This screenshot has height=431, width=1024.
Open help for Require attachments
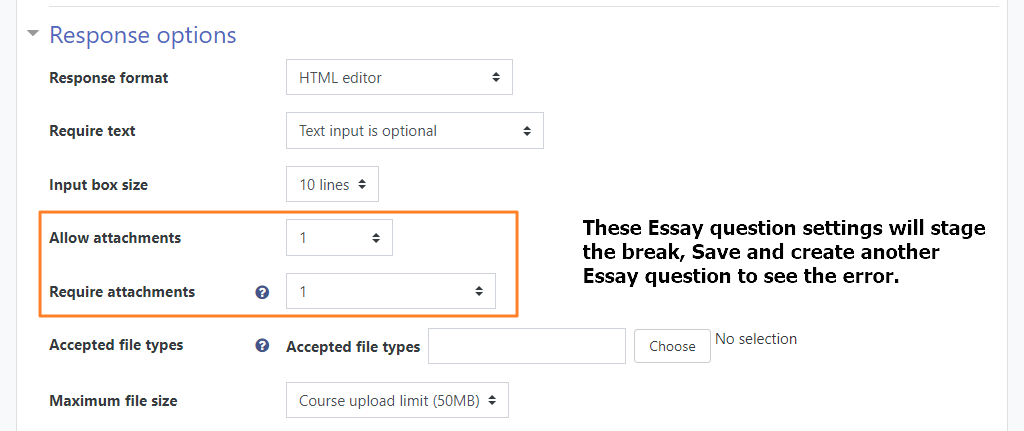click(x=263, y=292)
